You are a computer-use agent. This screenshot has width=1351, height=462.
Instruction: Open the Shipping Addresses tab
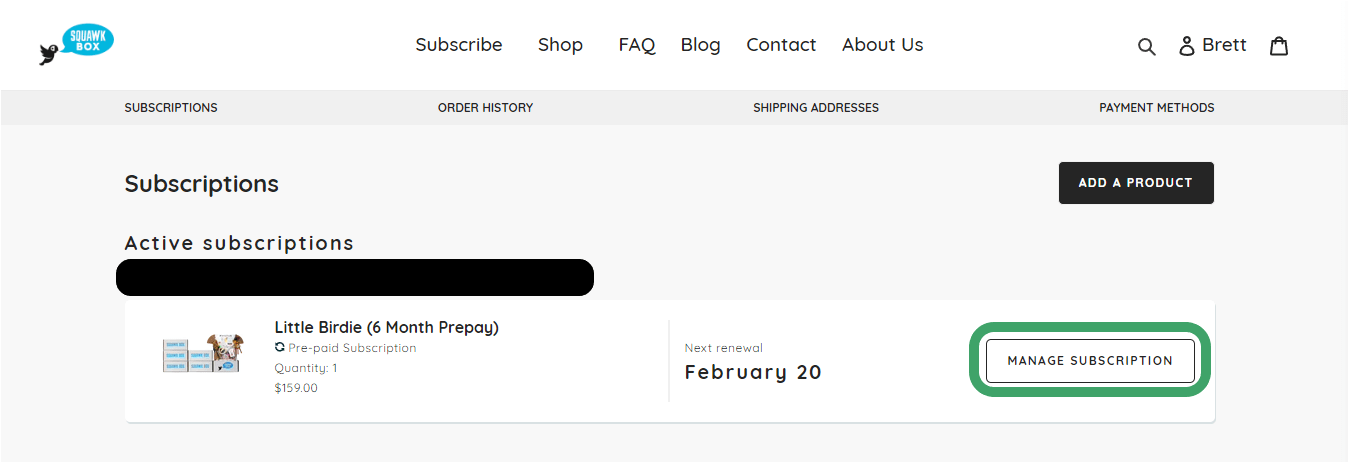coord(816,108)
